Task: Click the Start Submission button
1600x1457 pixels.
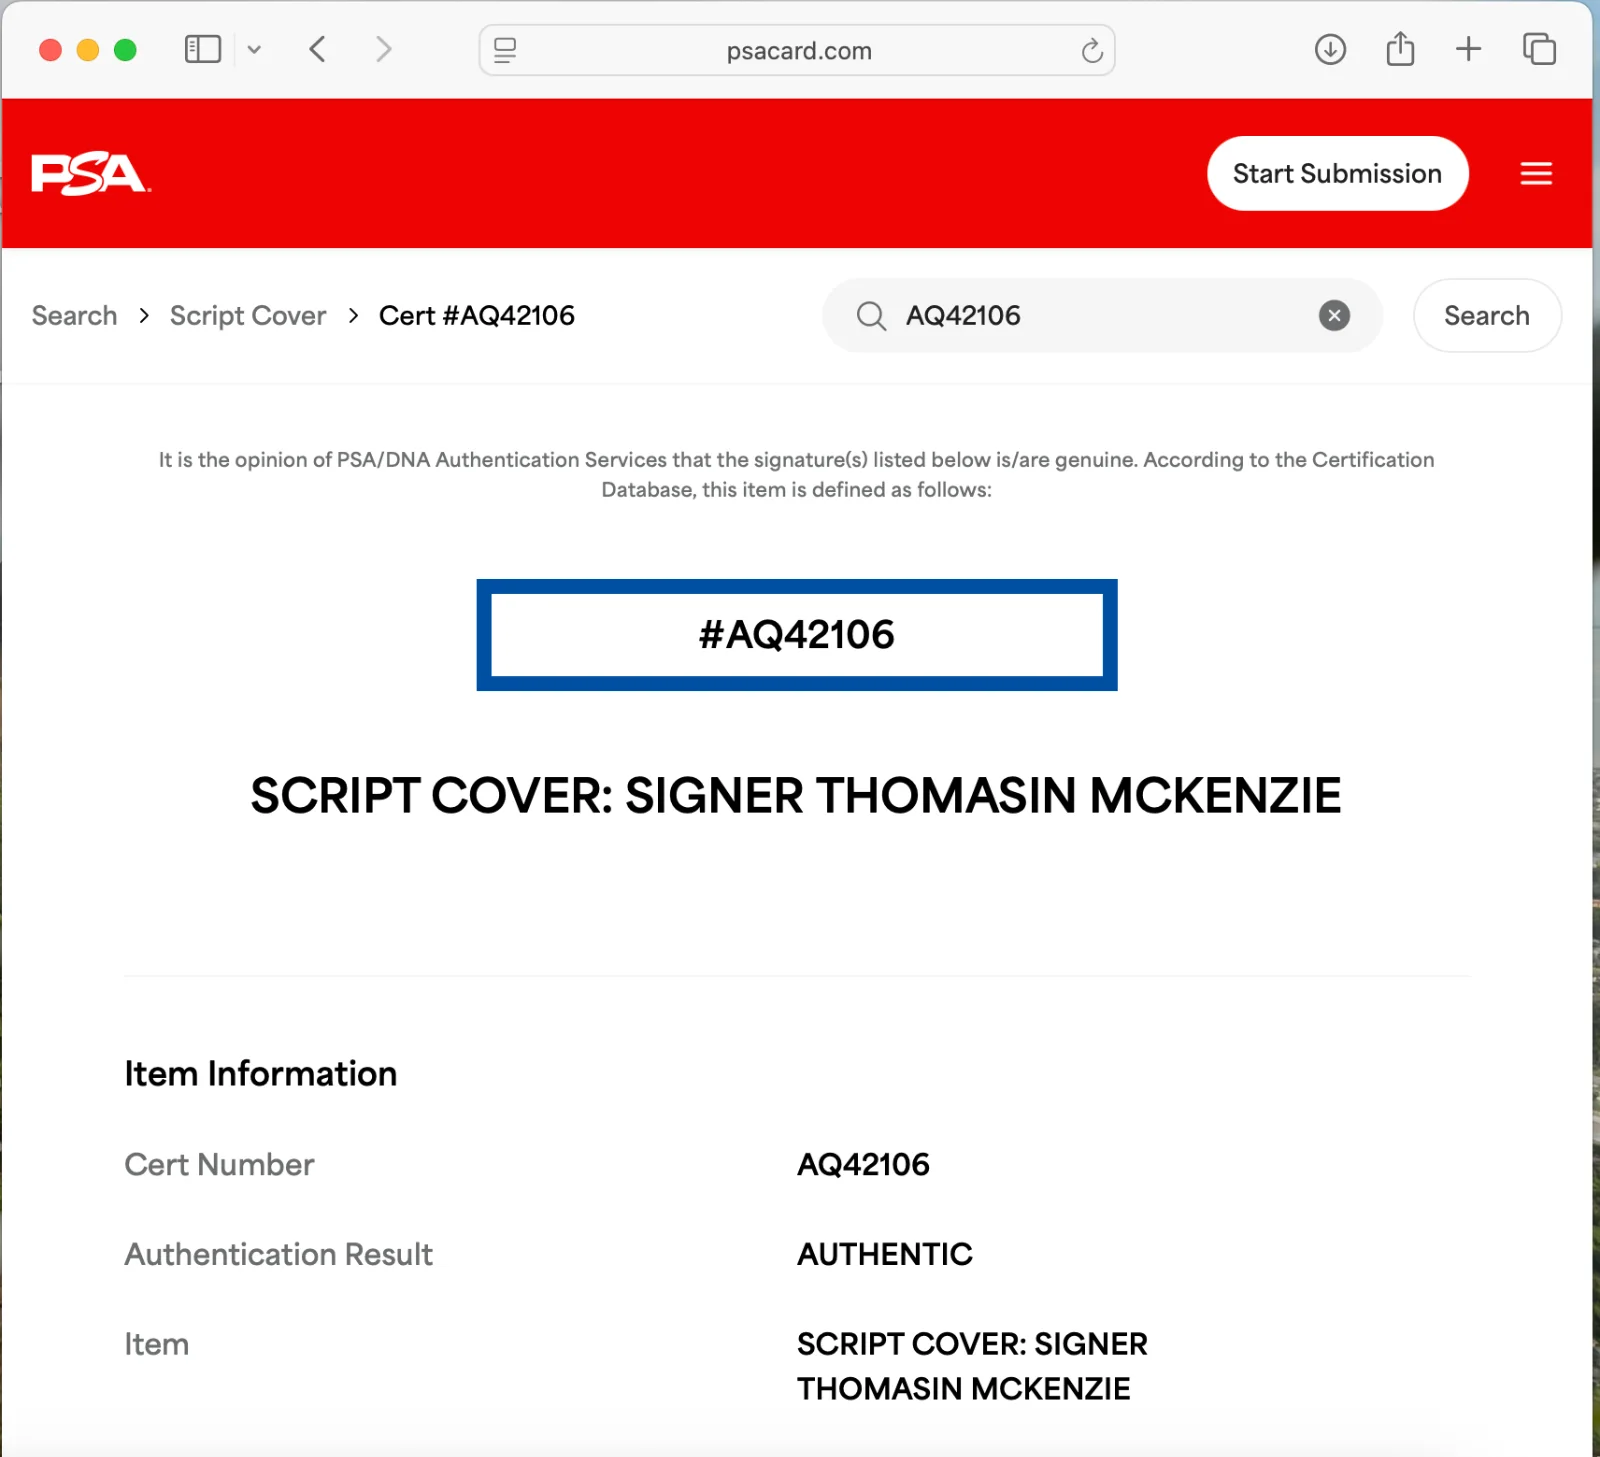Action: point(1337,174)
